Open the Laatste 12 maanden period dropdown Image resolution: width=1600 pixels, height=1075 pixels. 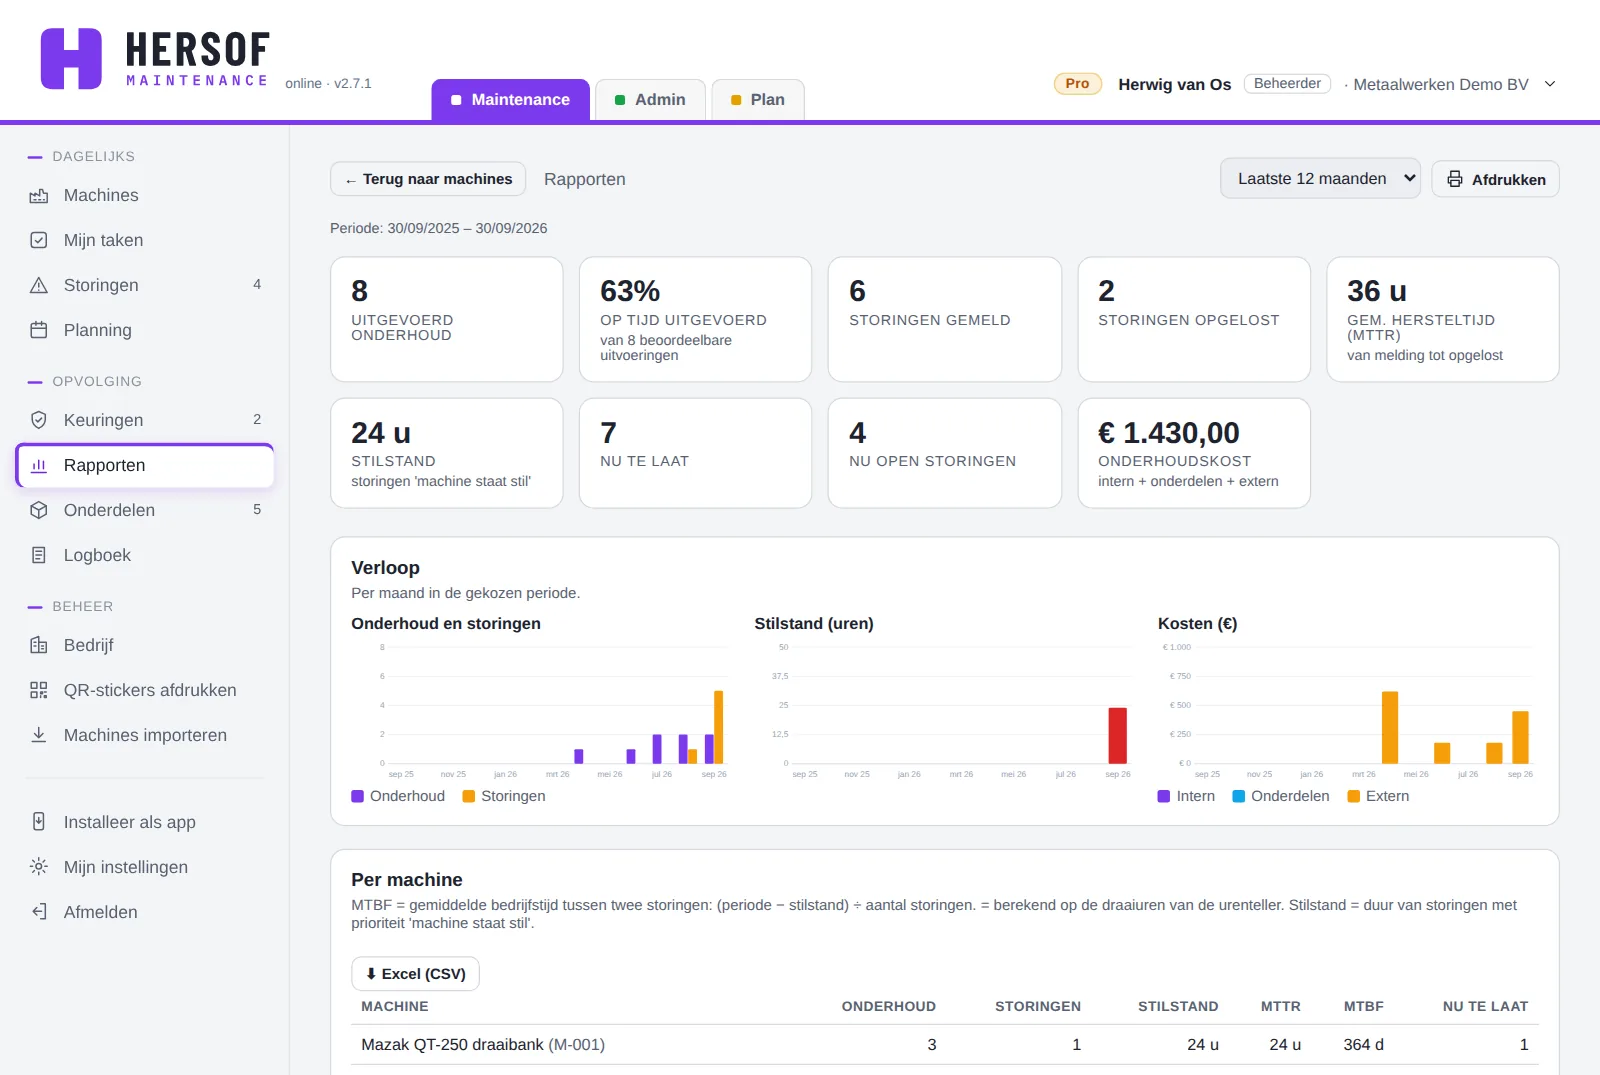(x=1320, y=179)
